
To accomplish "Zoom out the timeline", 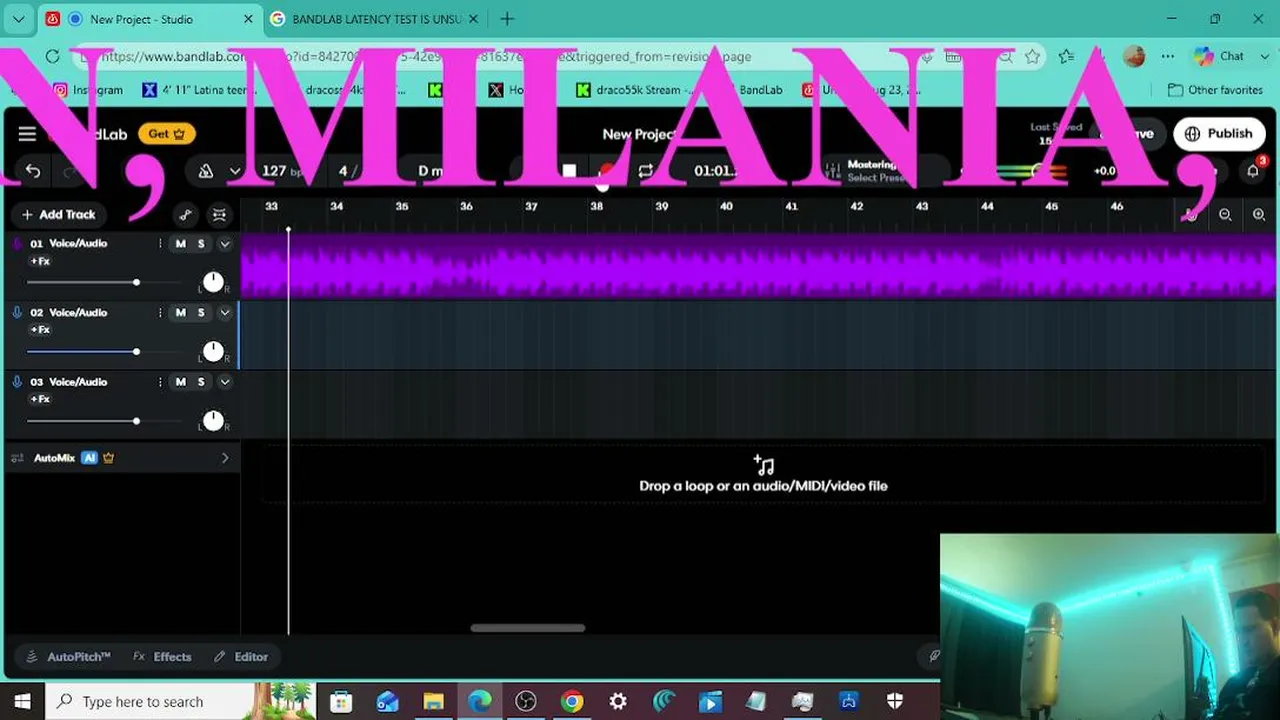I will pos(1225,214).
